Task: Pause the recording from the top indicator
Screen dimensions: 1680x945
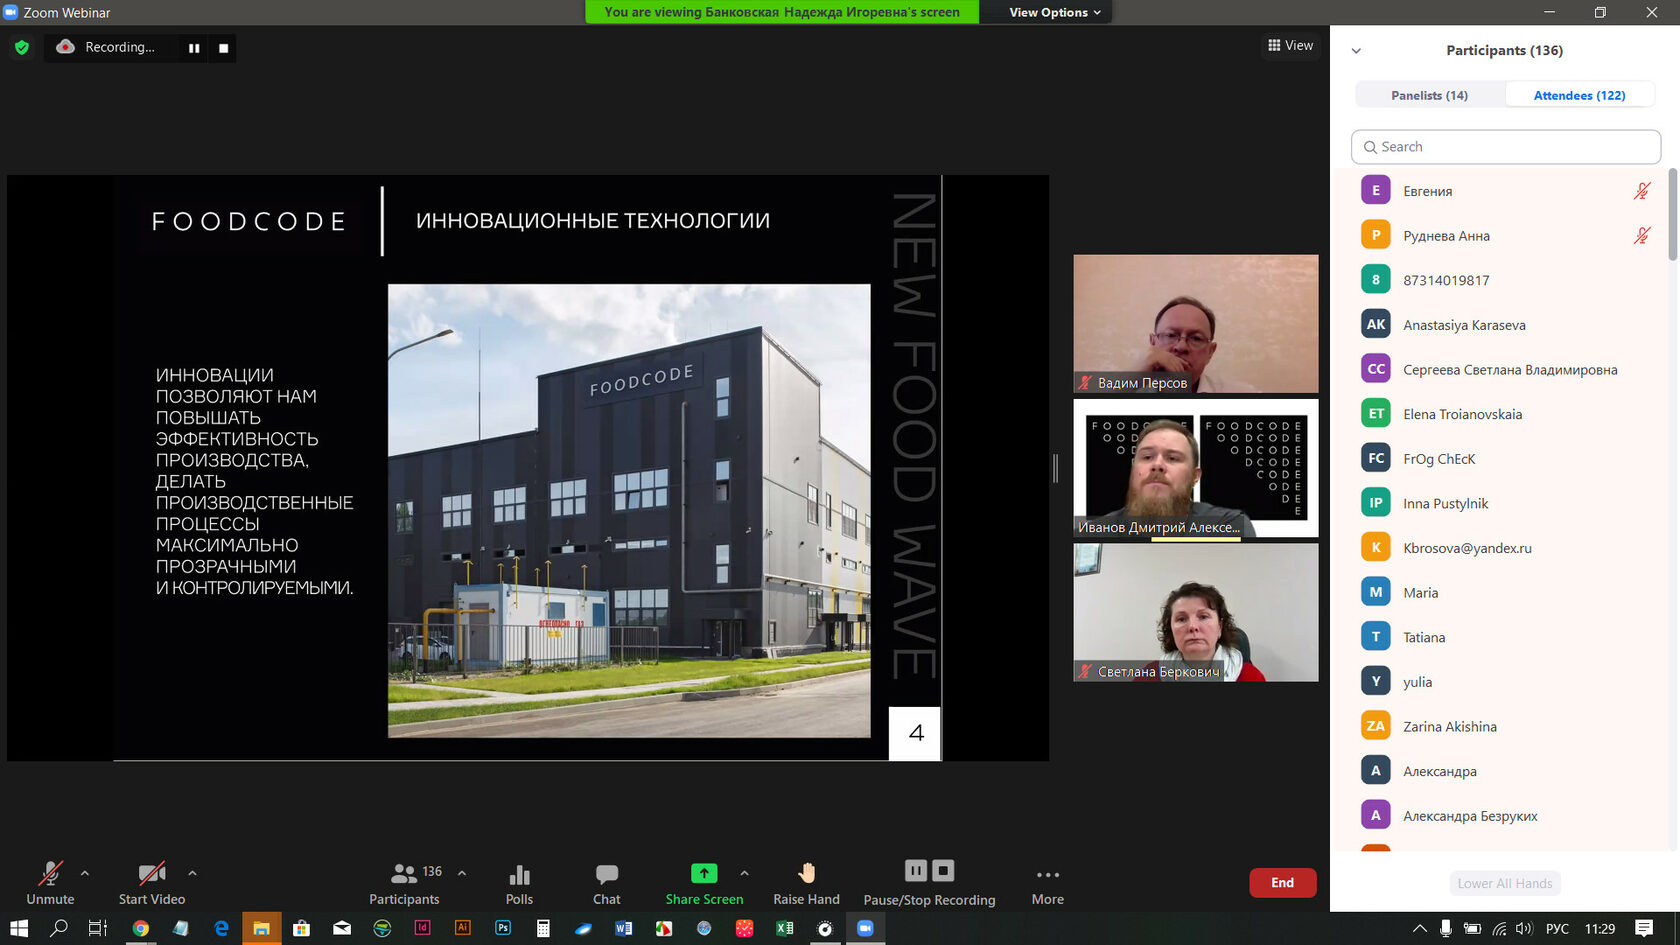Action: (194, 48)
